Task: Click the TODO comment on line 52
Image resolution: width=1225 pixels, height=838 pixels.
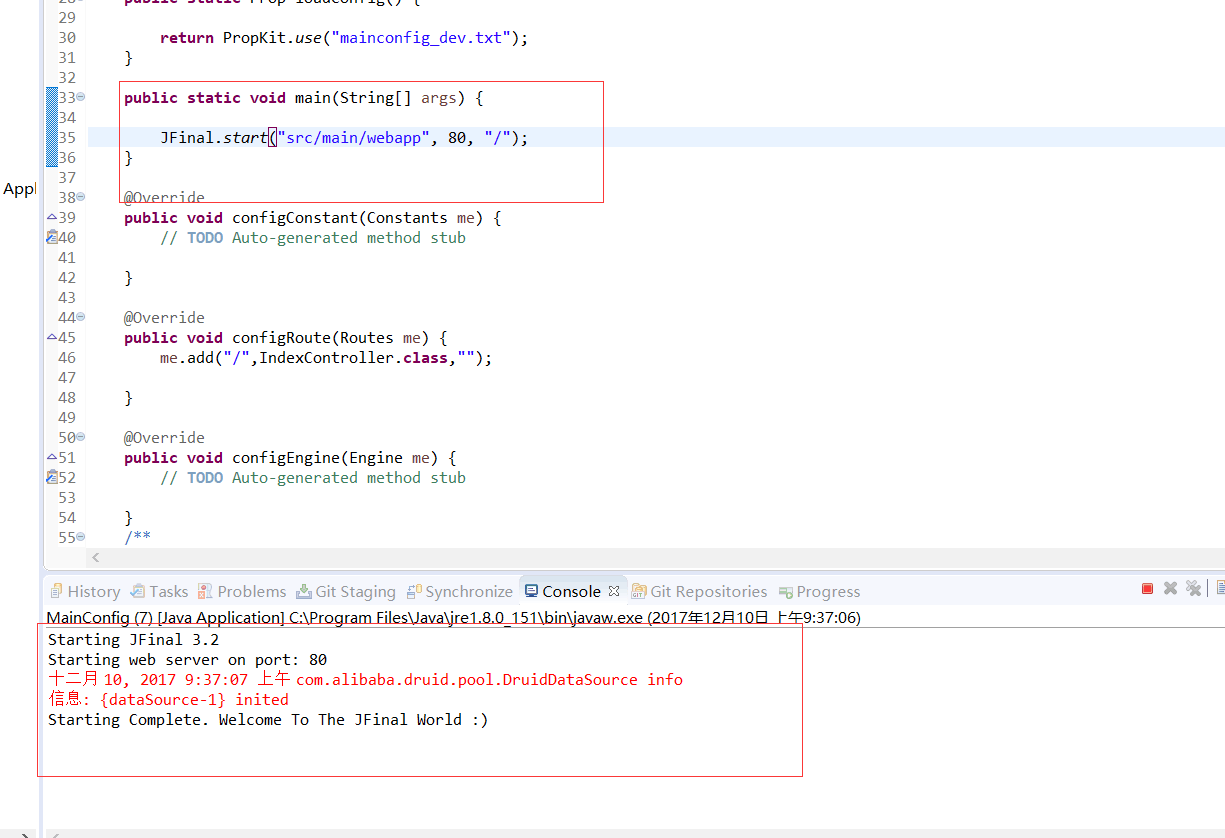Action: tap(313, 477)
